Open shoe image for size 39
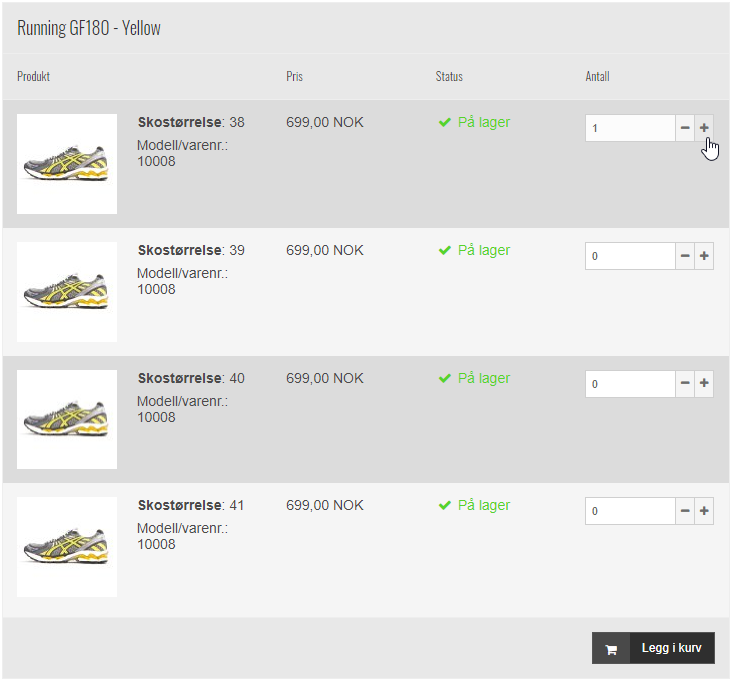Viewport: 732px width, 681px height. (67, 292)
